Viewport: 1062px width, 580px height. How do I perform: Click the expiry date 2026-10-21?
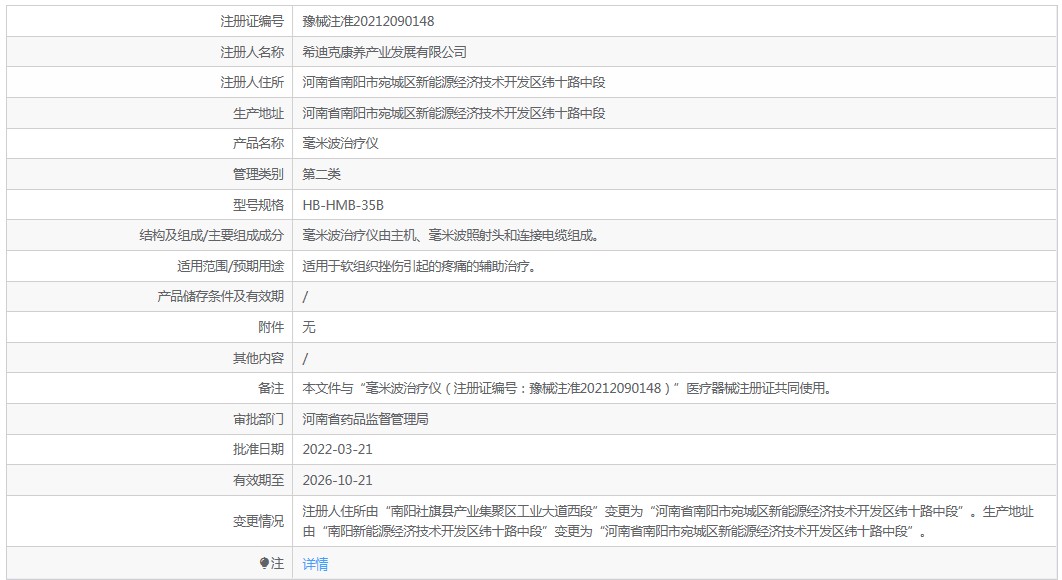337,480
